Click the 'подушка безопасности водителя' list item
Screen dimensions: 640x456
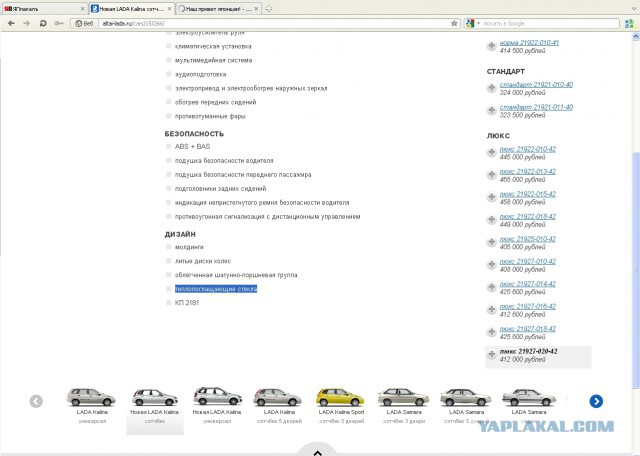[x=224, y=160]
